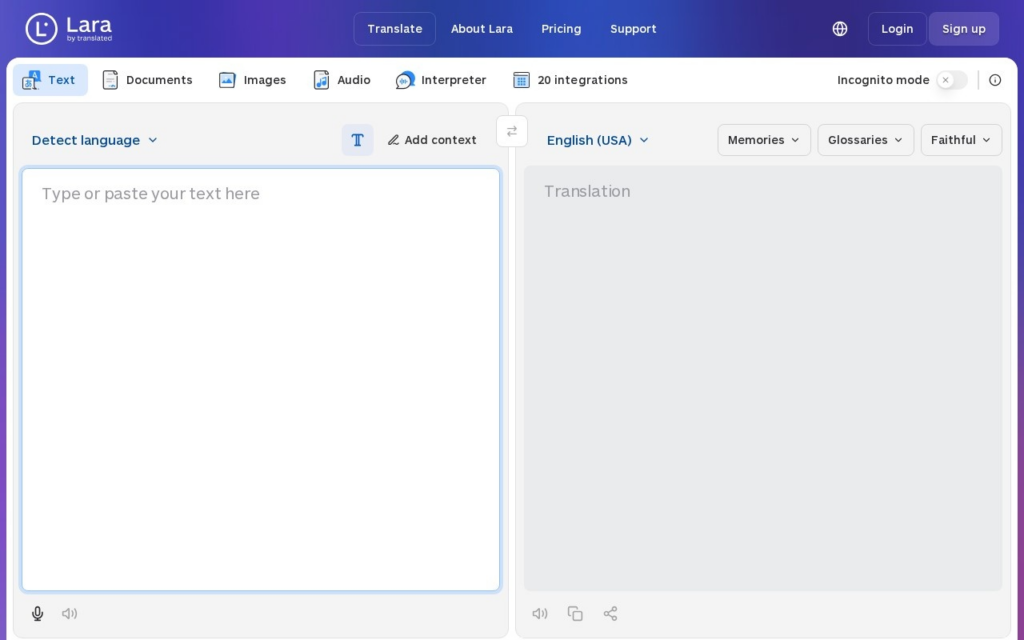This screenshot has height=640, width=1024.
Task: Switch to the Documents tab
Action: click(x=147, y=80)
